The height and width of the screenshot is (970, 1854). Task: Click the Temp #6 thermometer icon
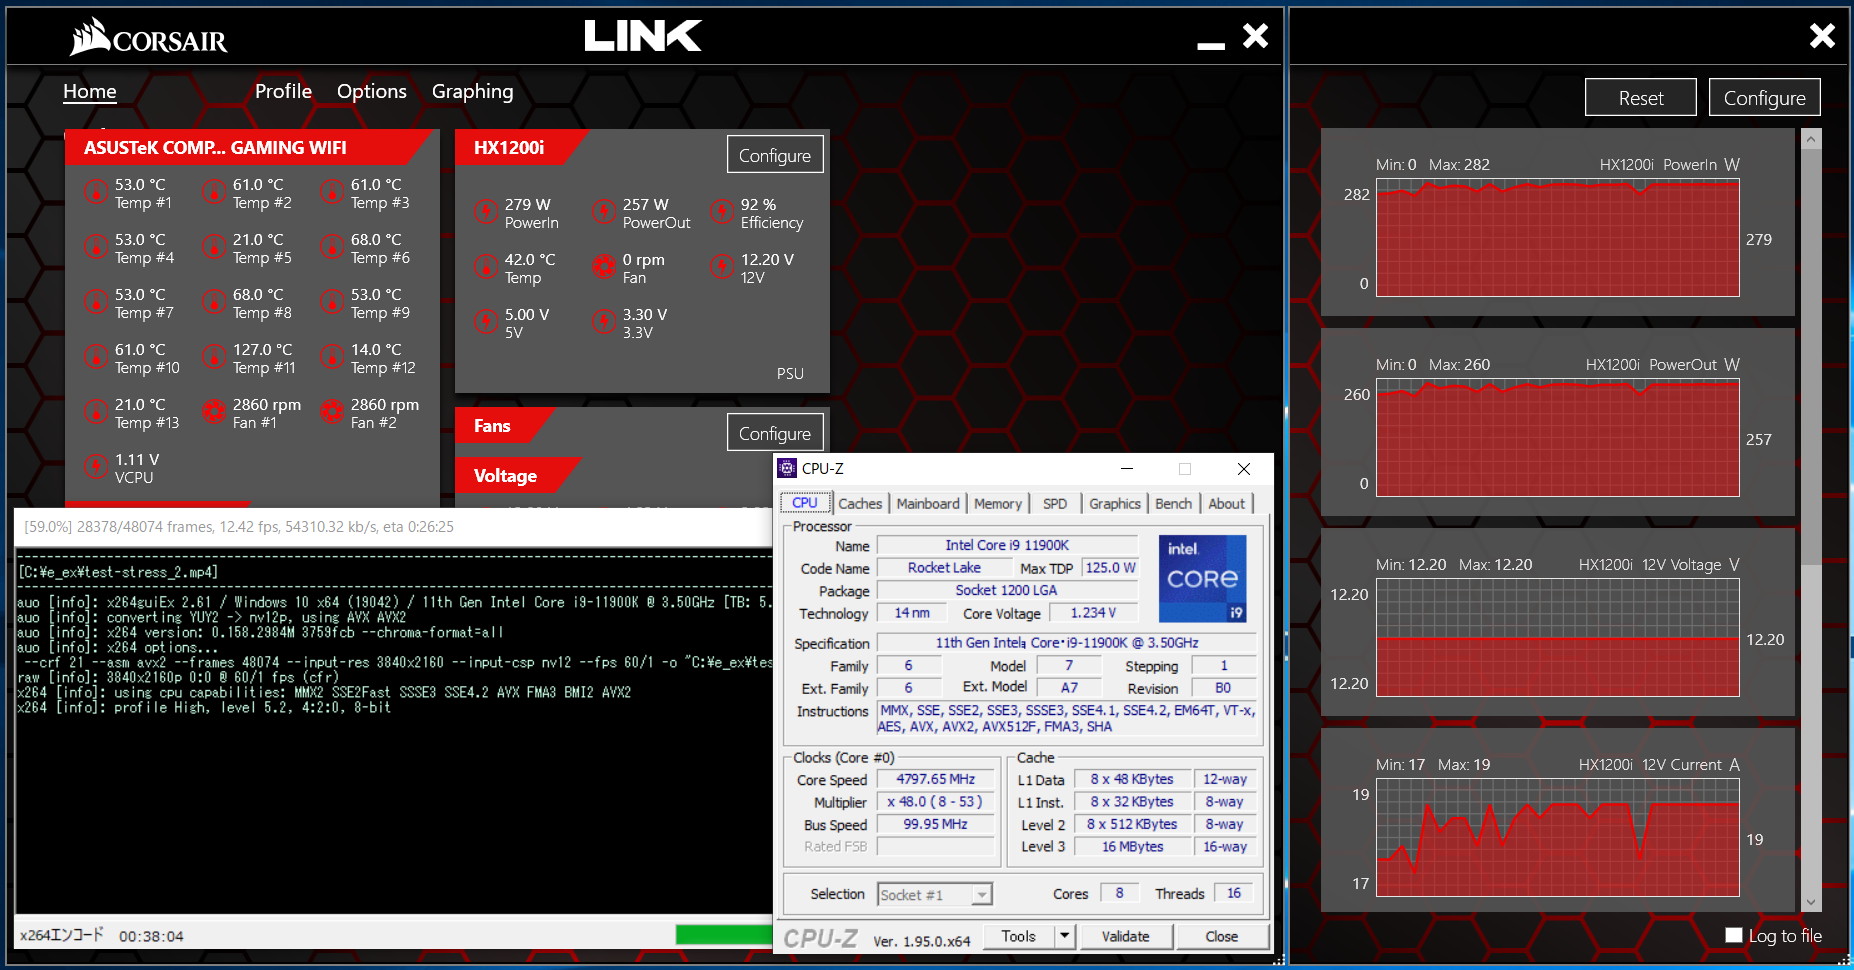click(332, 246)
